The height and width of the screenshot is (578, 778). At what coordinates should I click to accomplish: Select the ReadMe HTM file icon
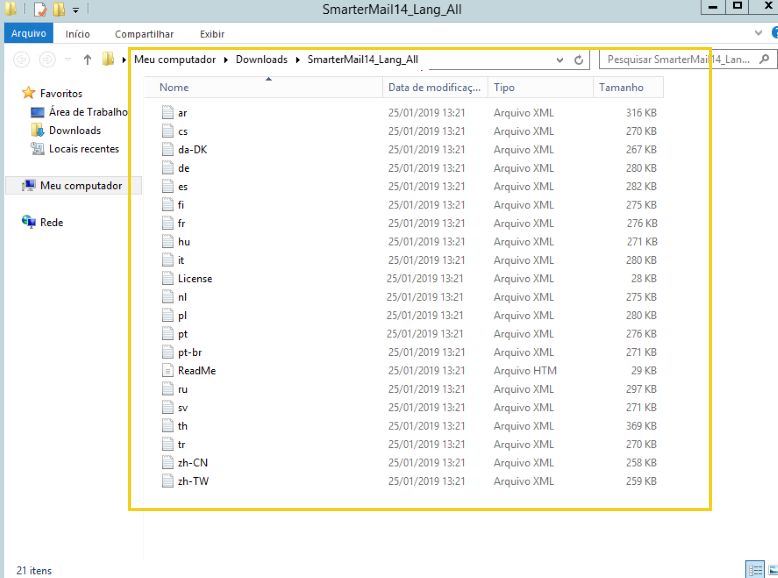pos(168,371)
